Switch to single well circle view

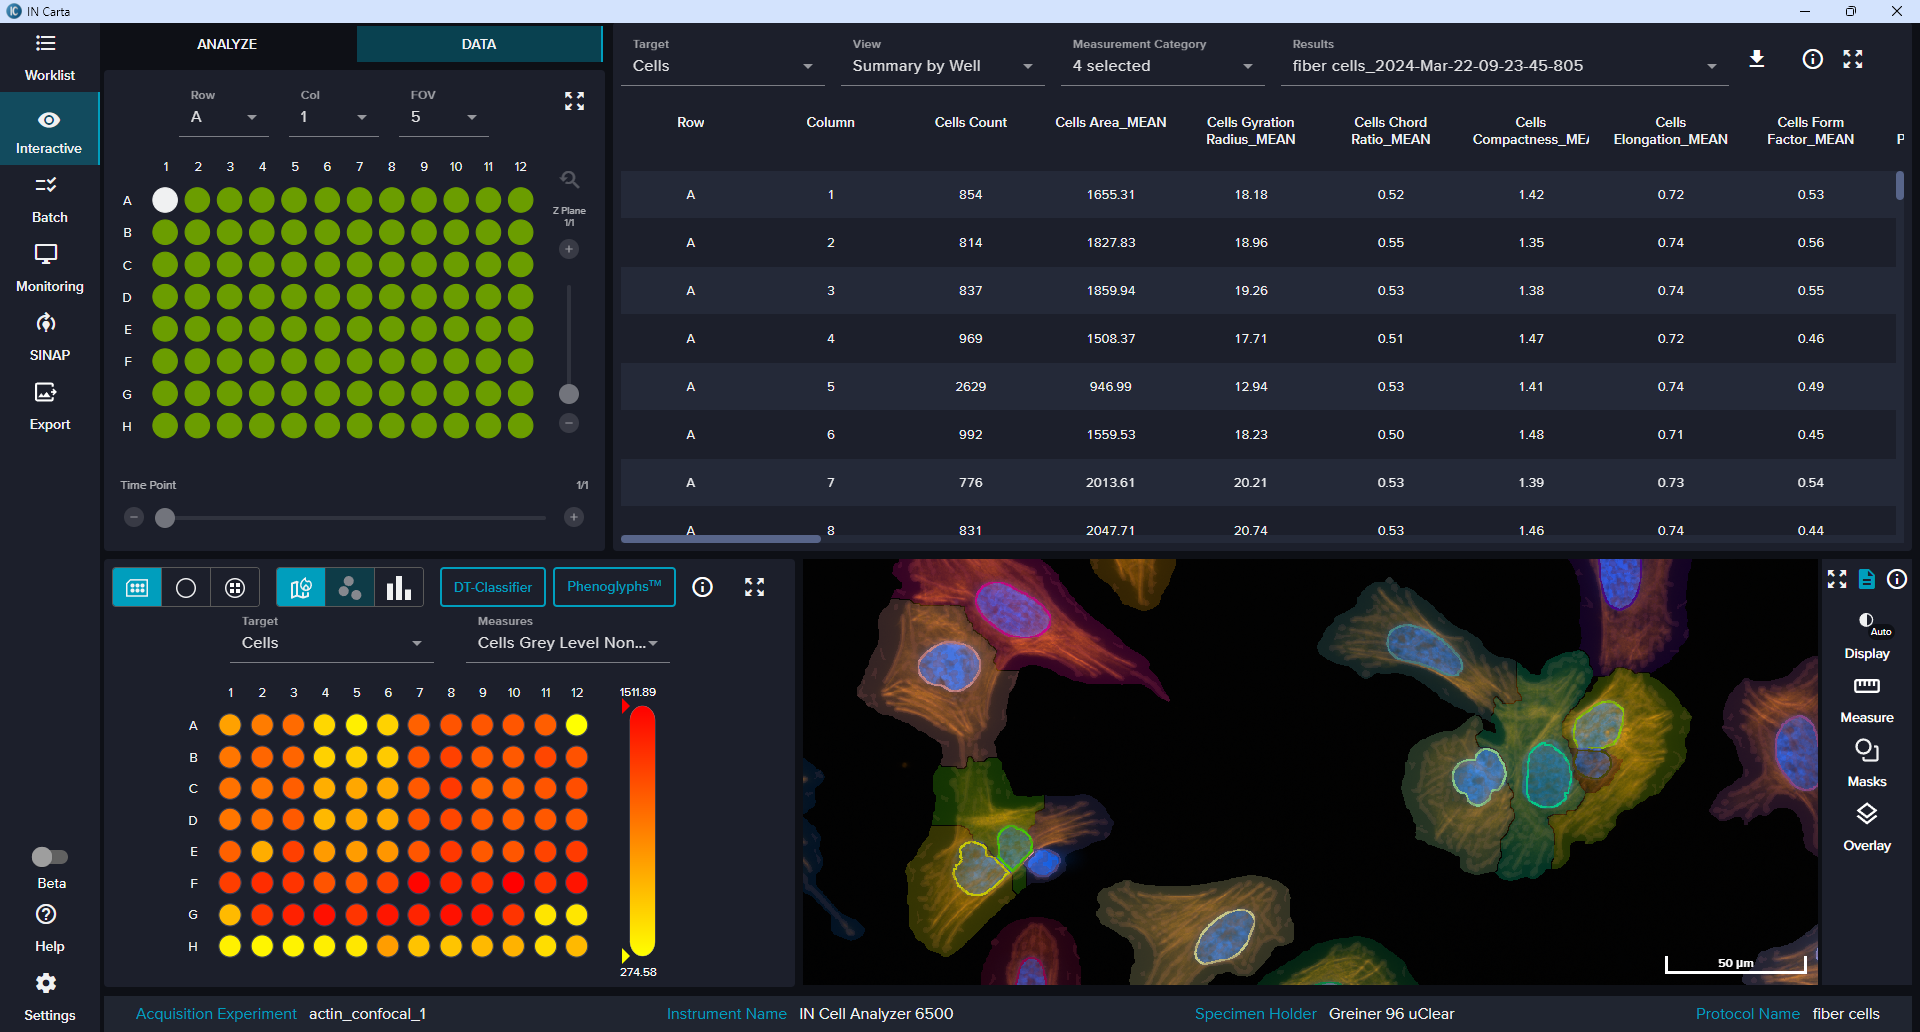(x=186, y=588)
